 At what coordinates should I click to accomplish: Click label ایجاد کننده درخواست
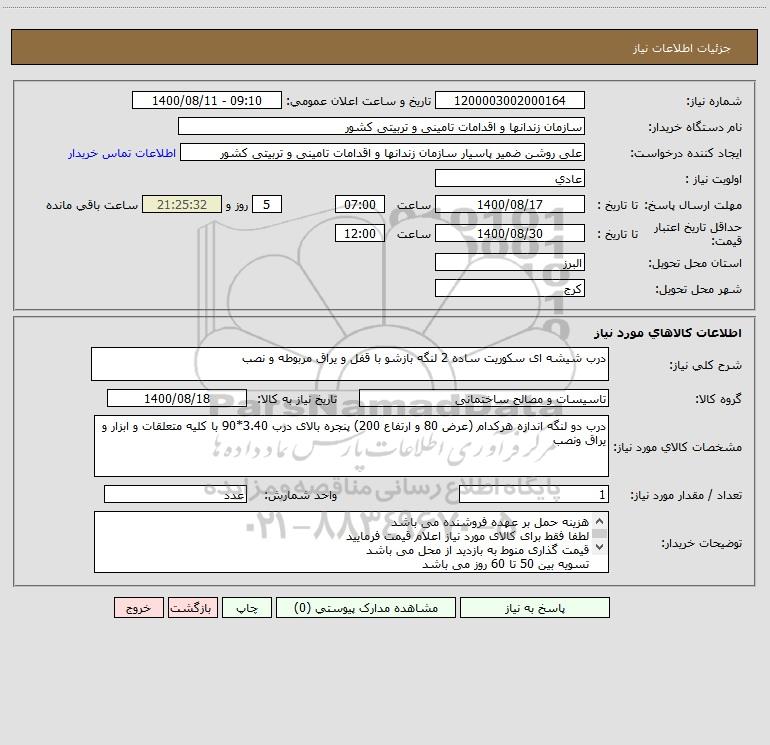tap(686, 153)
